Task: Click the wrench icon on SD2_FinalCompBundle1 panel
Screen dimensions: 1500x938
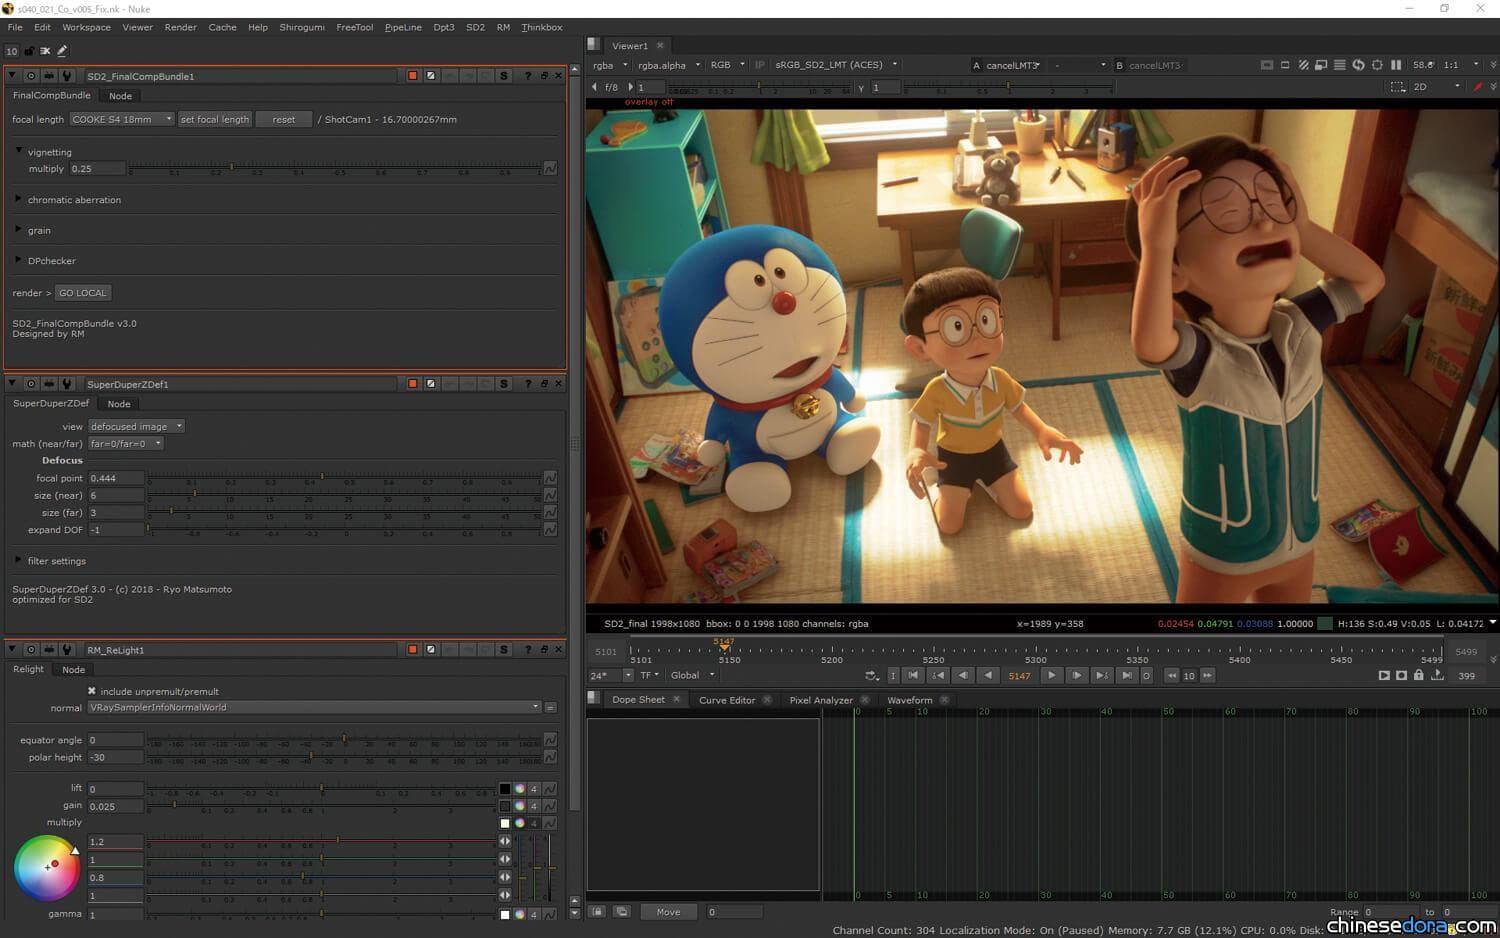Action: 67,76
